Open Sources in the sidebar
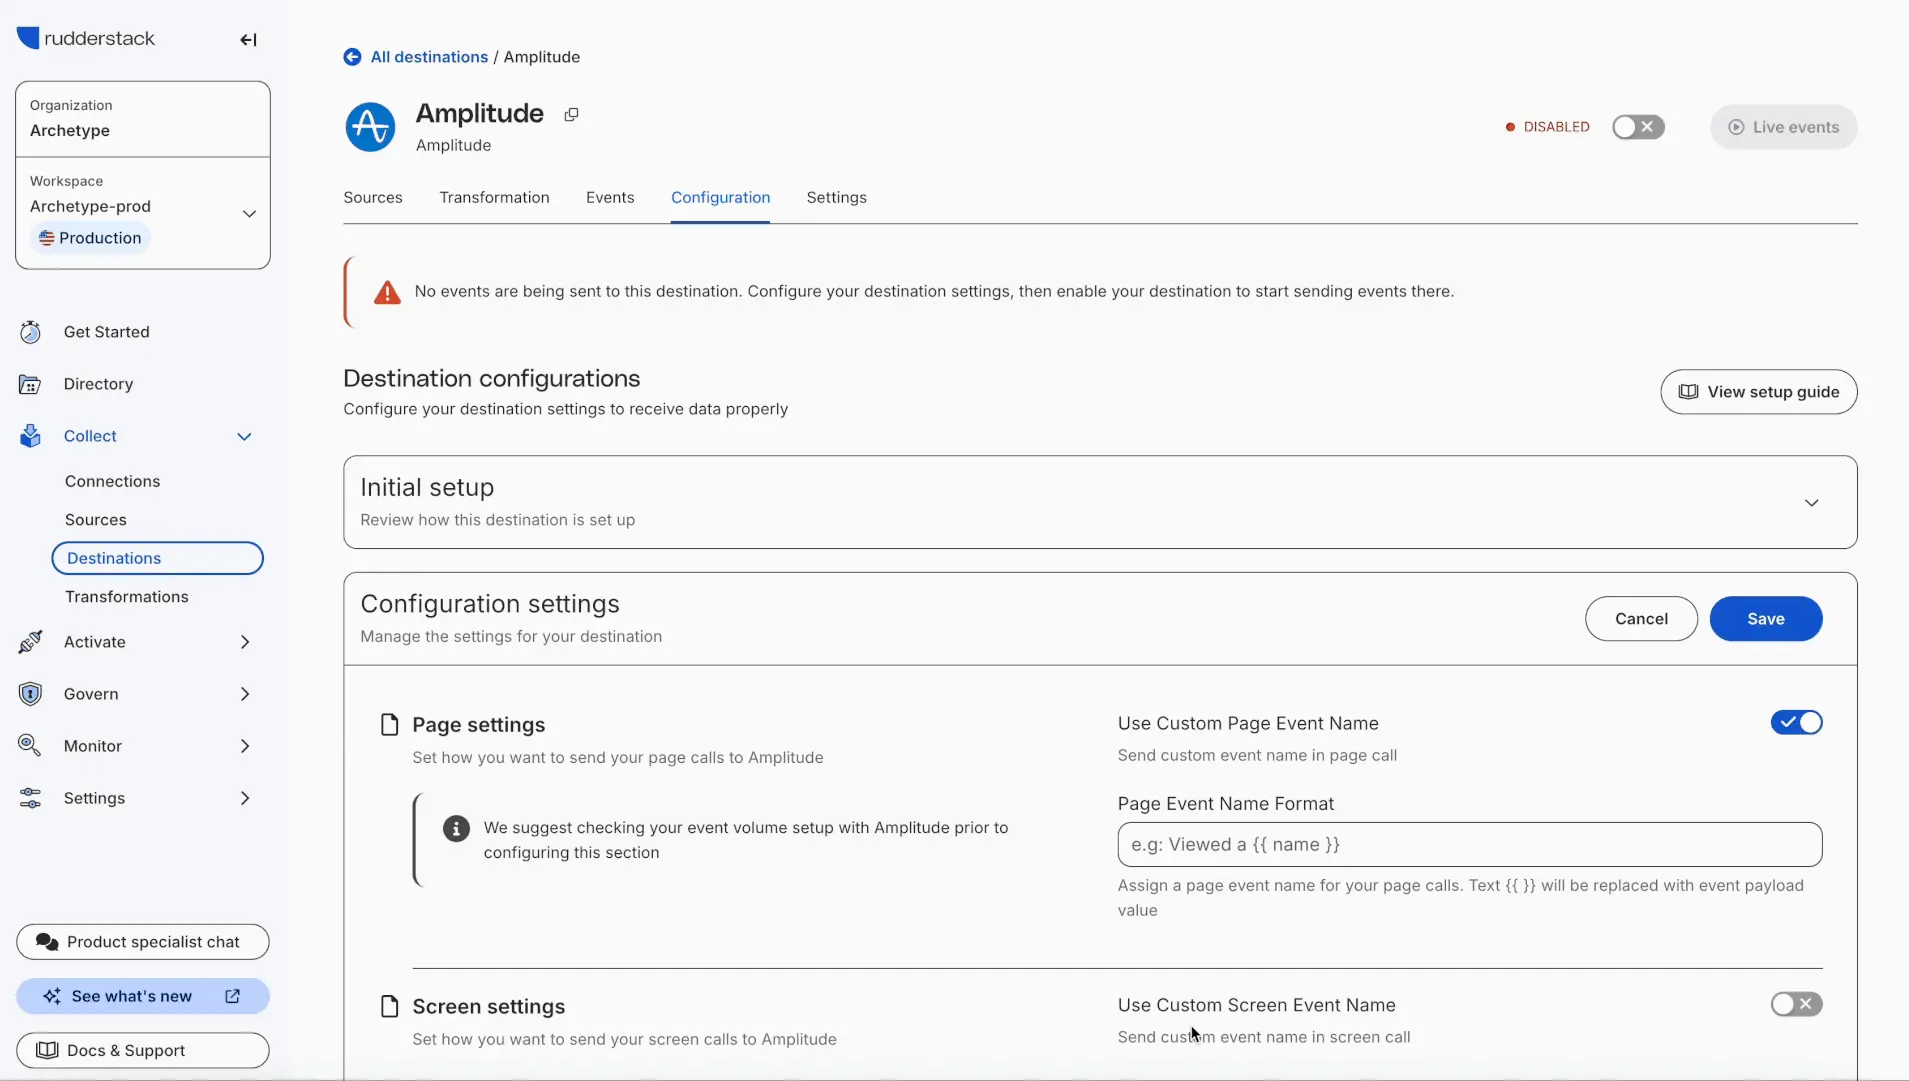The width and height of the screenshot is (1909, 1081). [96, 520]
